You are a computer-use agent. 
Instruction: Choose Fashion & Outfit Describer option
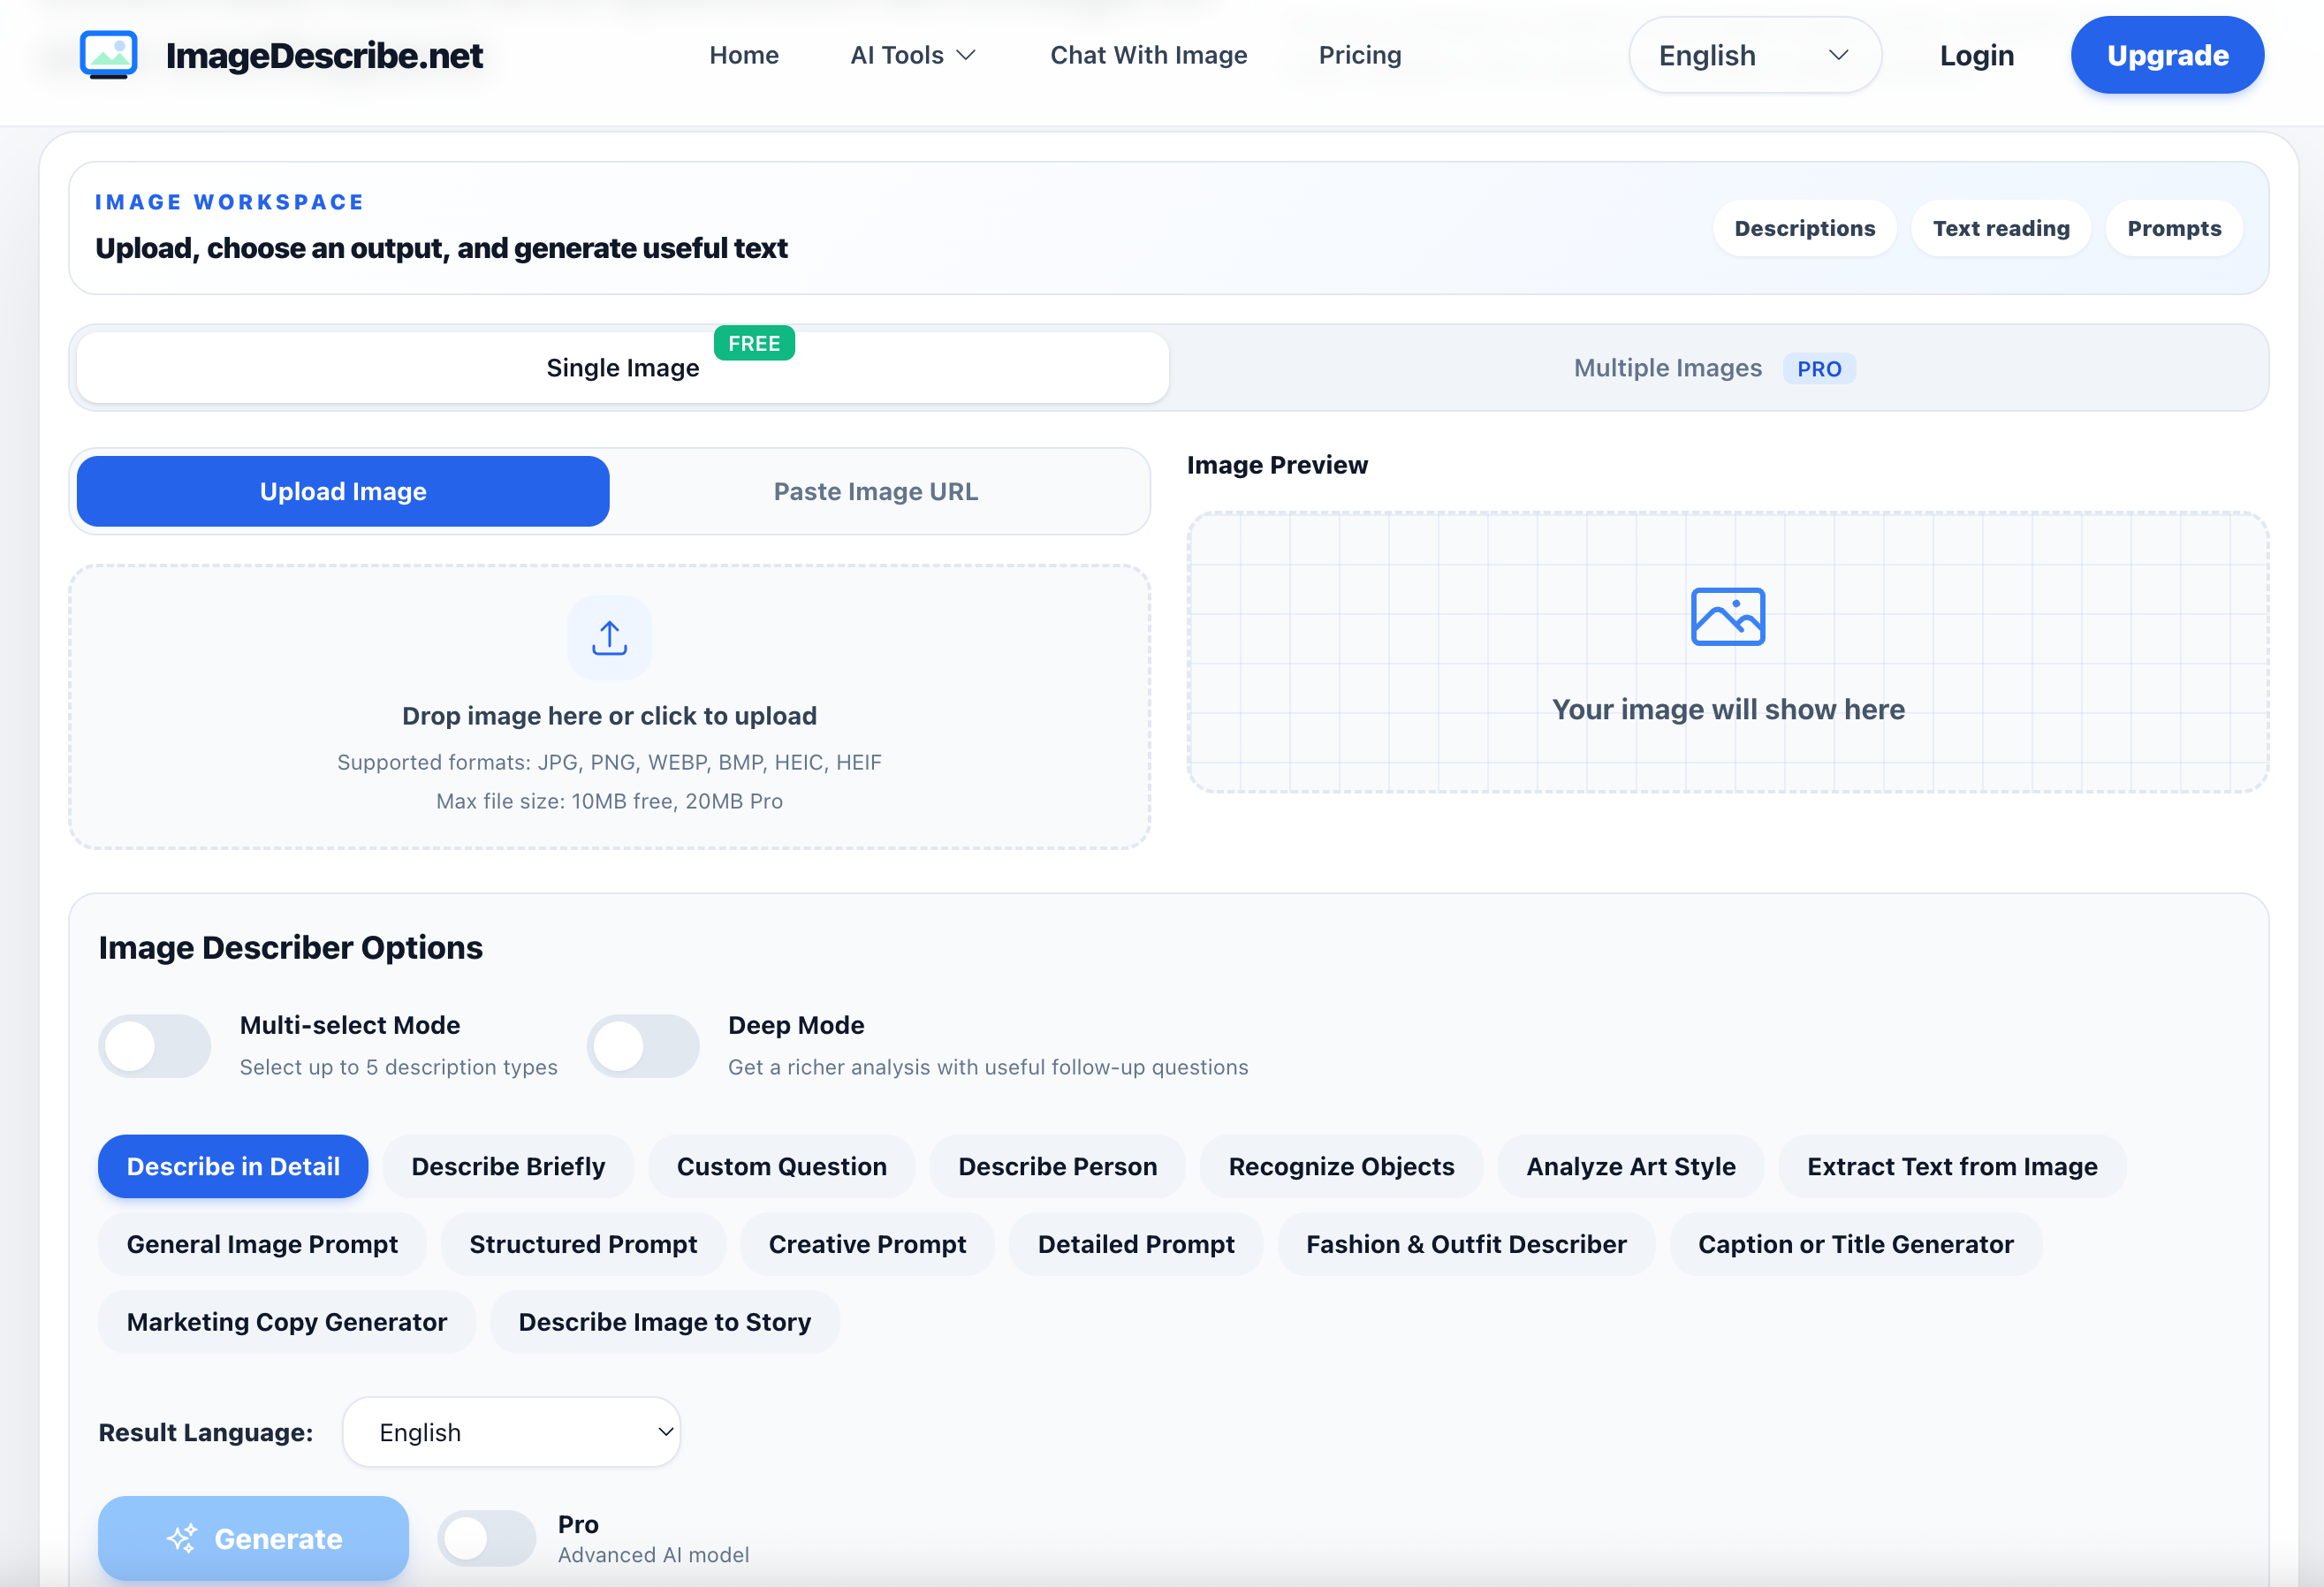pyautogui.click(x=1466, y=1244)
